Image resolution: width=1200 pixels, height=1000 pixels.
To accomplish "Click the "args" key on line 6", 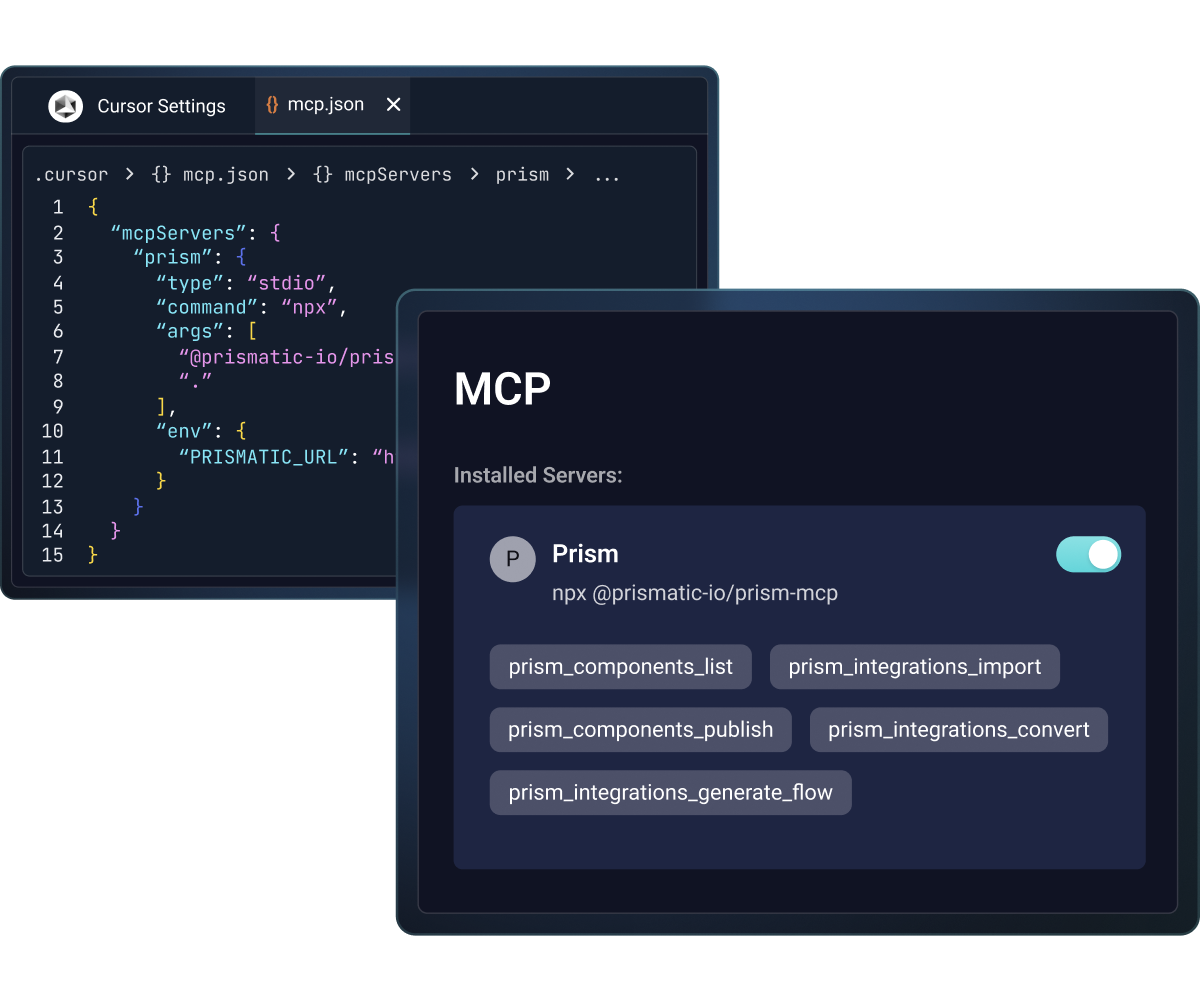I will (189, 332).
